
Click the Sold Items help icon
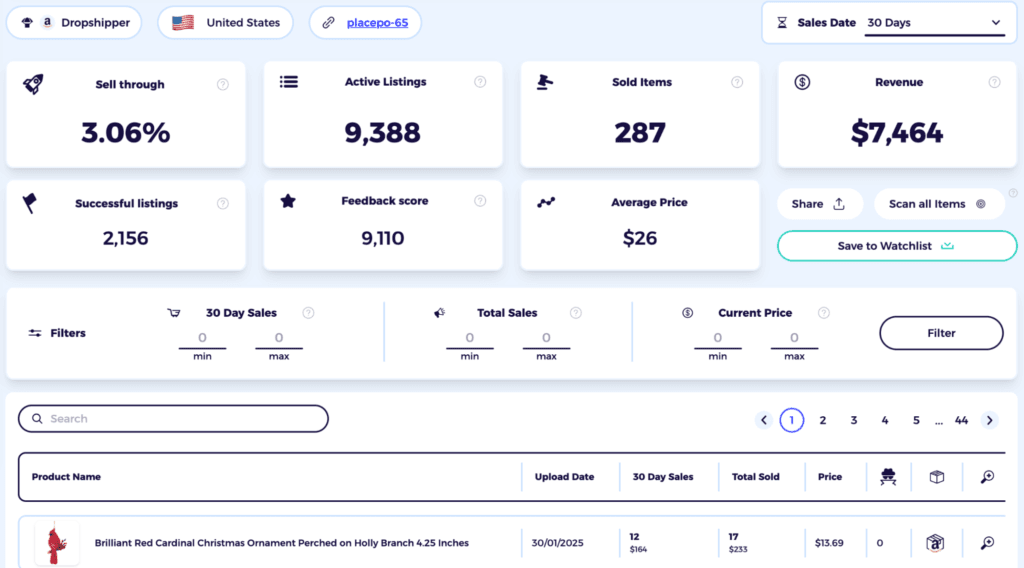click(737, 82)
